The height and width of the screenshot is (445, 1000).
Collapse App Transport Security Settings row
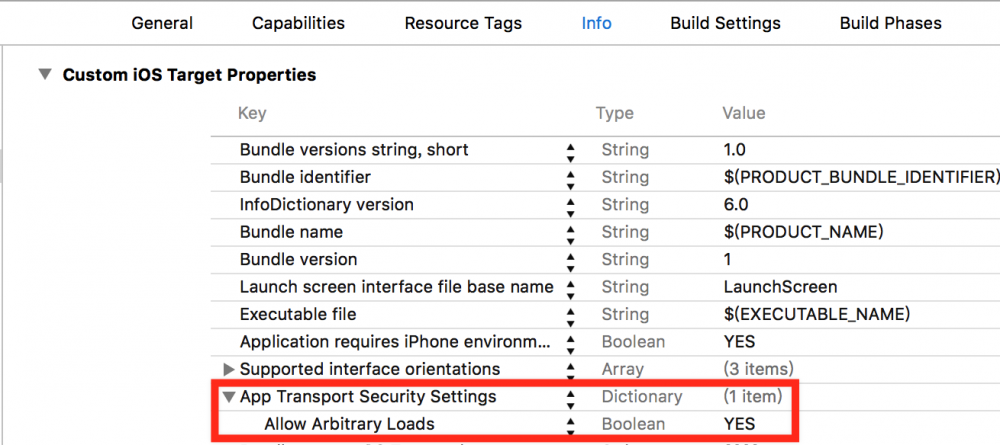point(229,397)
